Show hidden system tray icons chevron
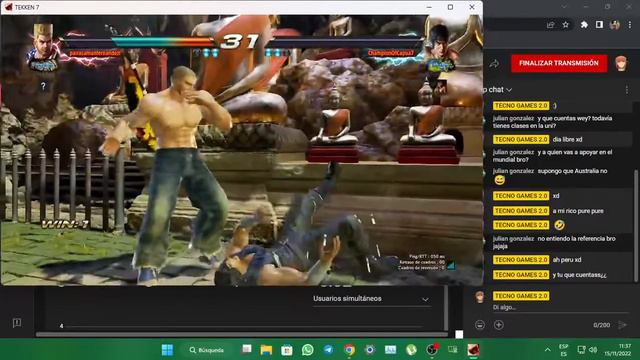This screenshot has width=640, height=360. (x=547, y=350)
